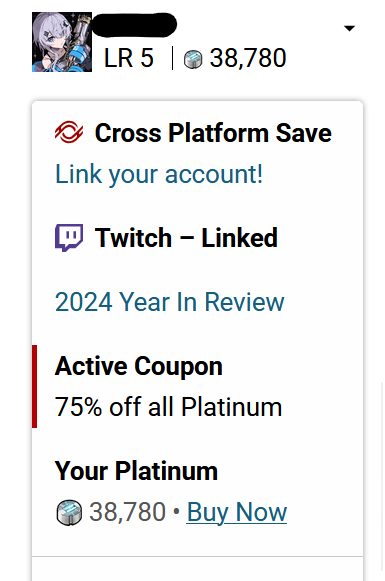The height and width of the screenshot is (581, 385).
Task: Click the profile avatar thumbnail
Action: (62, 42)
